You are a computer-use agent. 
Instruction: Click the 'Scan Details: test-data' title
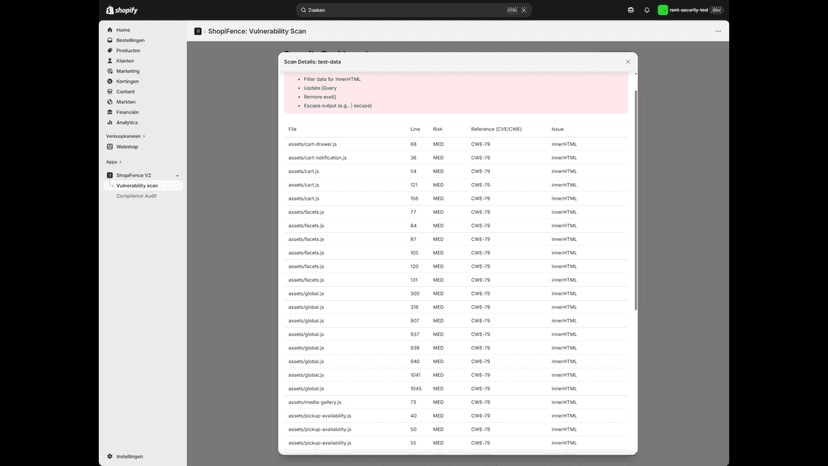click(x=313, y=62)
